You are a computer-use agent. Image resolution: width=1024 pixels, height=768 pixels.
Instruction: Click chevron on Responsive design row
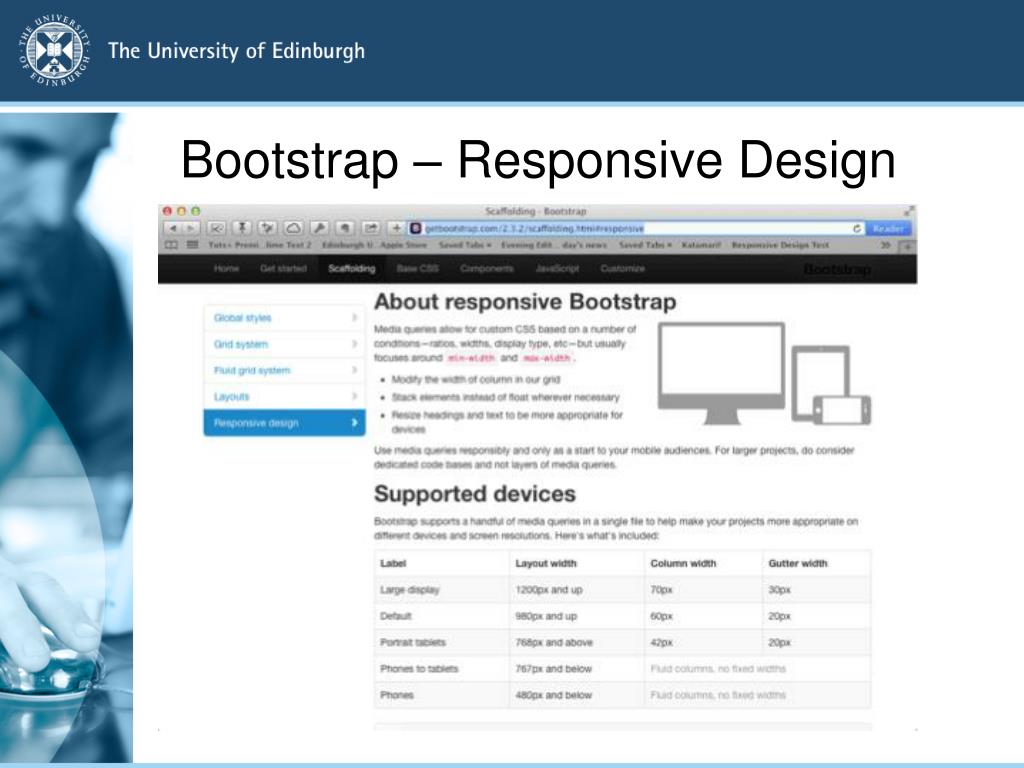coord(355,423)
